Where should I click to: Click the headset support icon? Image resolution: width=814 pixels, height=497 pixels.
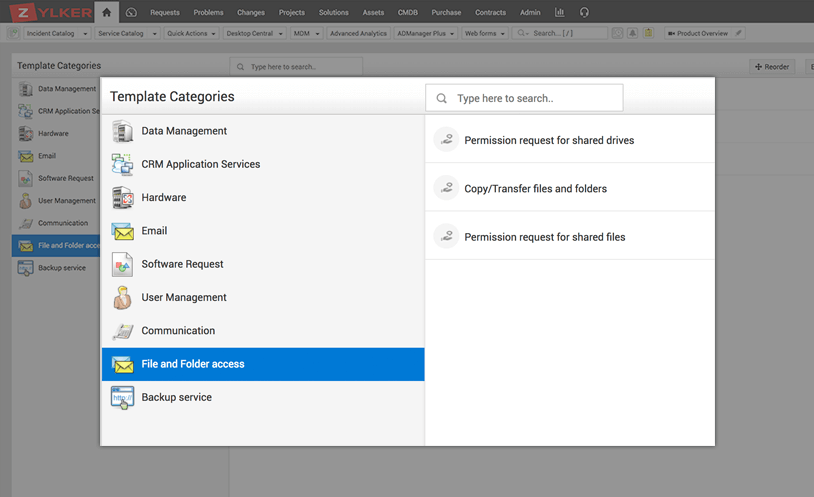coord(584,12)
